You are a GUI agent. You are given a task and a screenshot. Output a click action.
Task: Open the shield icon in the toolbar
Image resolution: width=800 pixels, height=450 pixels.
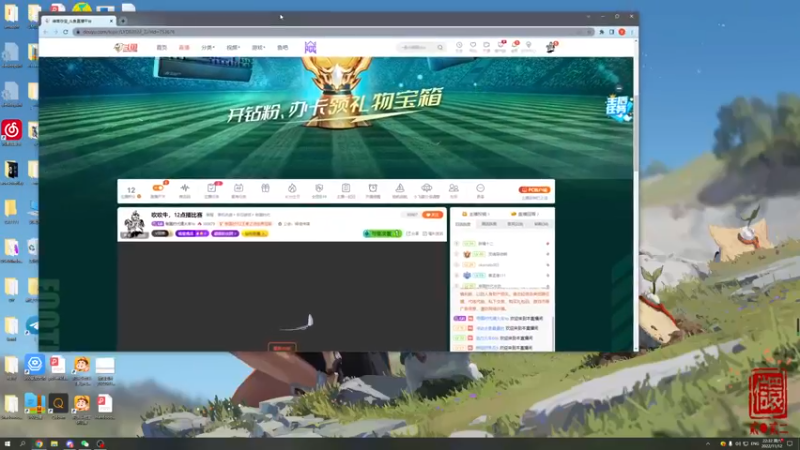point(319,190)
